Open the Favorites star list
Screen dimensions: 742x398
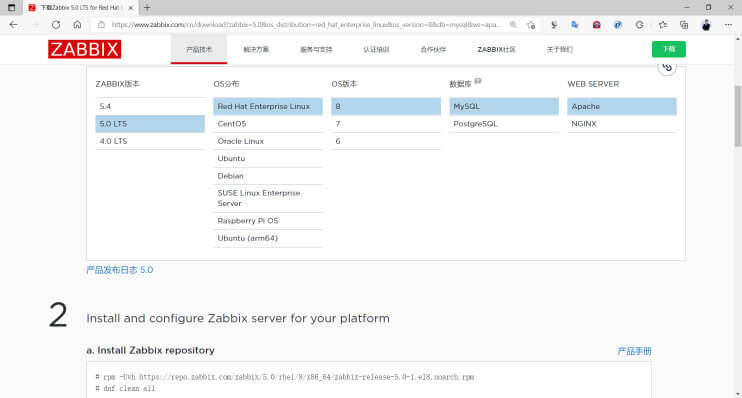pyautogui.click(x=662, y=25)
